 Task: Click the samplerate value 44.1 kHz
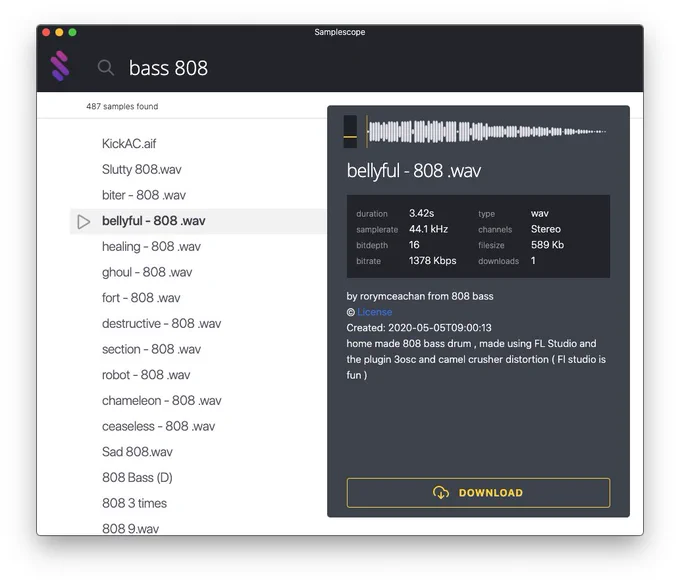pos(428,229)
